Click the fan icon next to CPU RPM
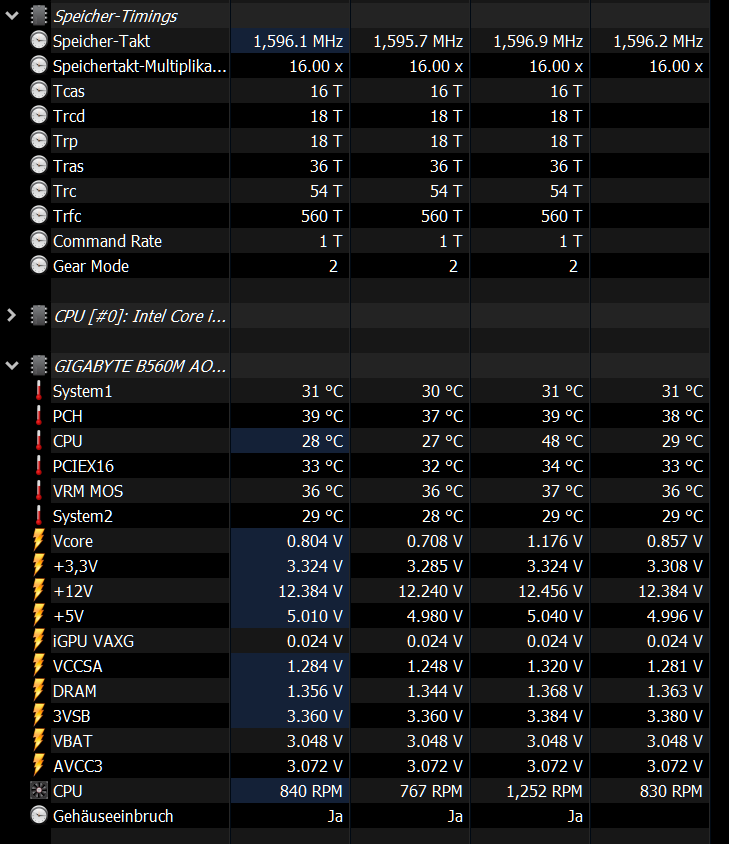 [x=39, y=790]
